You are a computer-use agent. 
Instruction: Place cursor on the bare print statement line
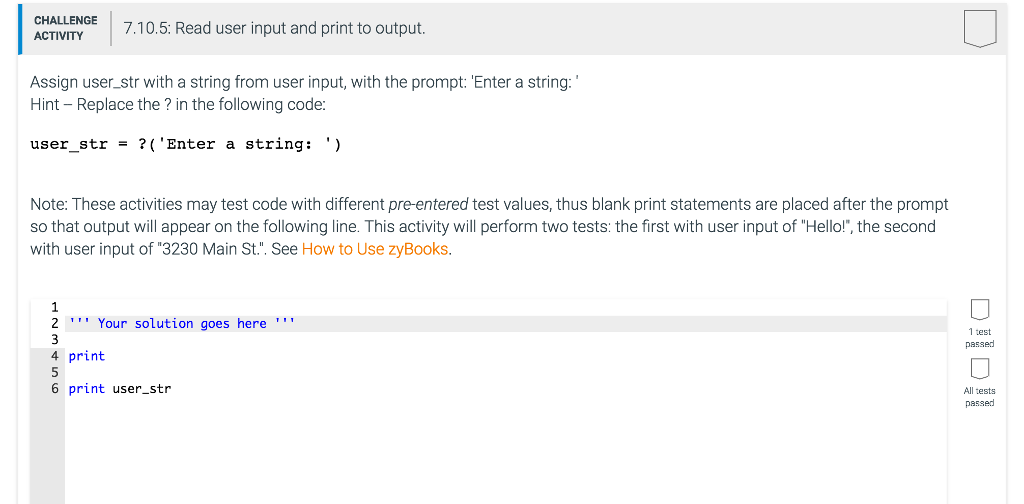tap(87, 356)
